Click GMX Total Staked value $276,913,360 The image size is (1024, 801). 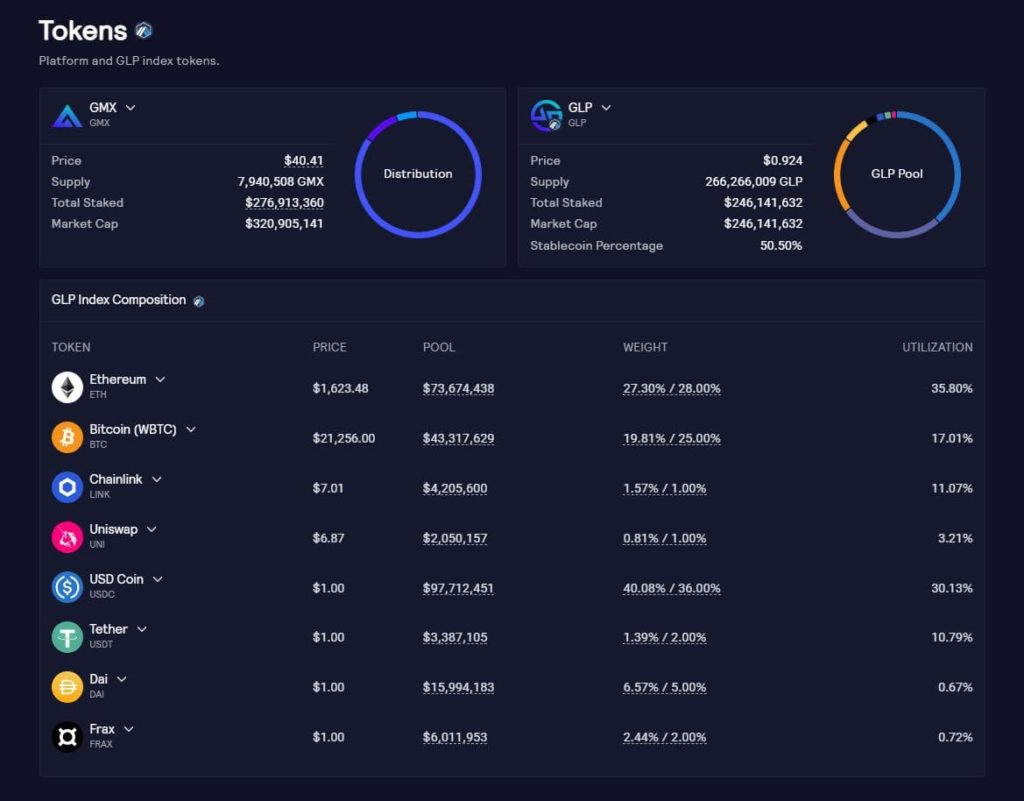tap(284, 202)
